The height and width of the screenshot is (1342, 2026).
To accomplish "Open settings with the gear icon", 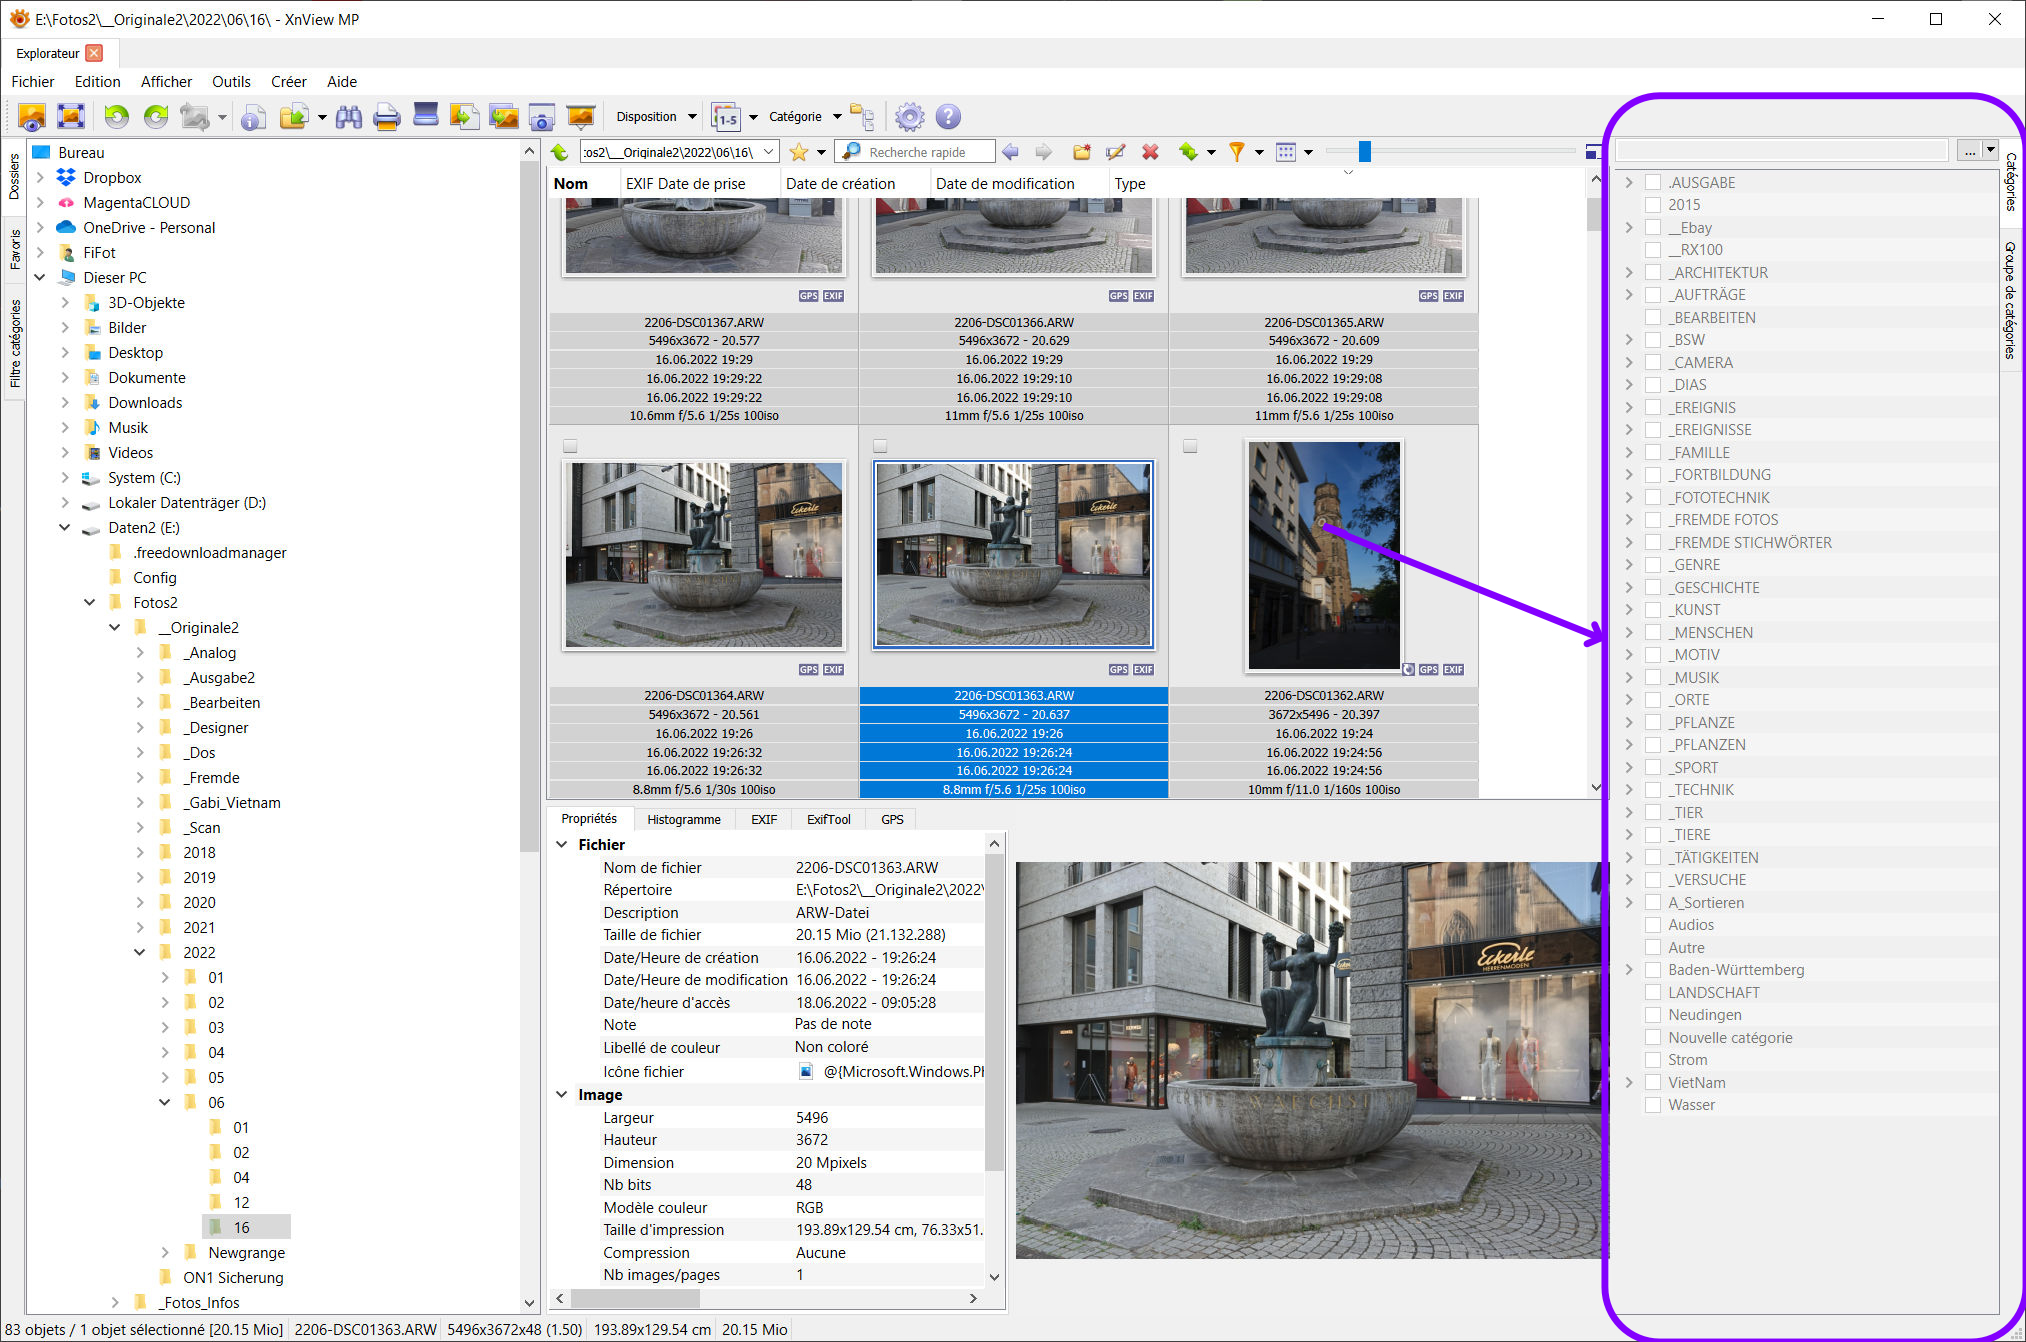I will pos(909,117).
